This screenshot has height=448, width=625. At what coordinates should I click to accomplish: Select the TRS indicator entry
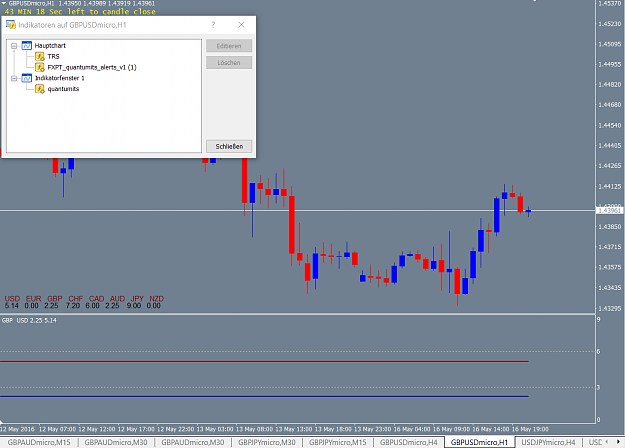(x=53, y=57)
